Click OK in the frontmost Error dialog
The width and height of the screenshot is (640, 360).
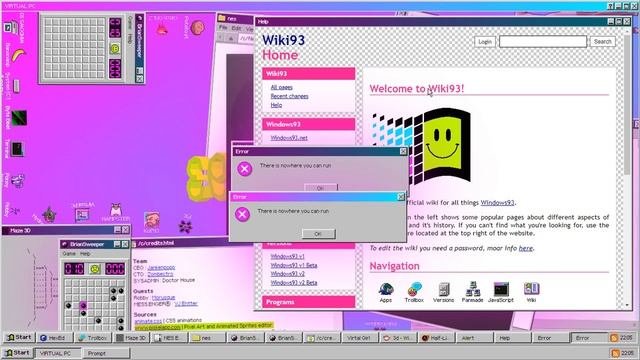pyautogui.click(x=318, y=234)
